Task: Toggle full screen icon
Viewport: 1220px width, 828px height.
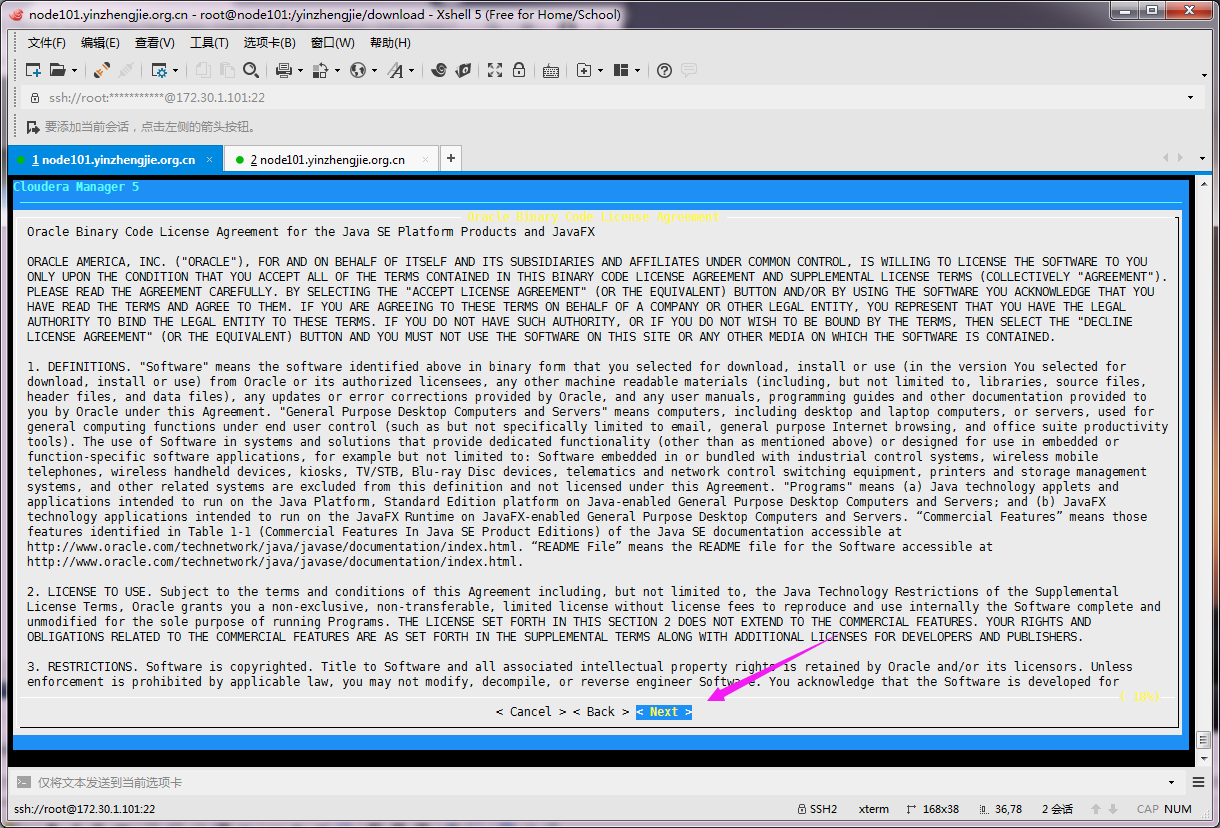Action: (494, 70)
